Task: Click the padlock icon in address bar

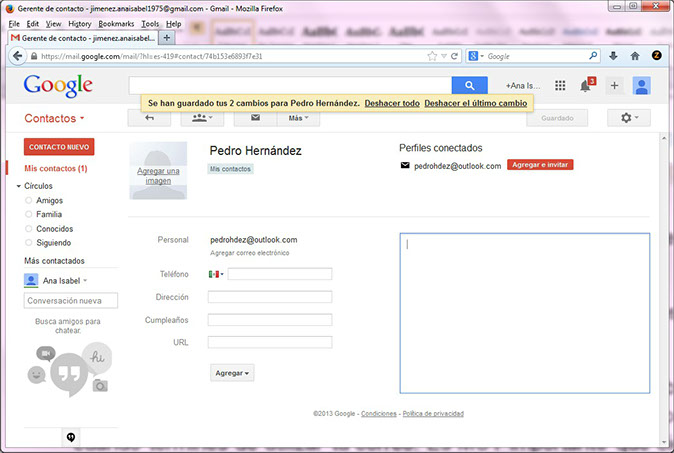Action: click(34, 56)
